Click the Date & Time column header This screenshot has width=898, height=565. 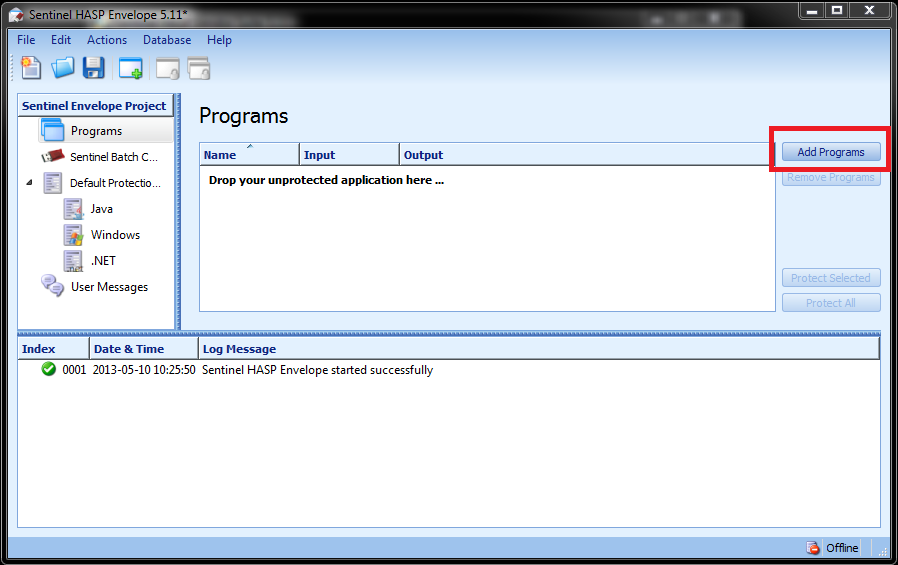pos(144,349)
